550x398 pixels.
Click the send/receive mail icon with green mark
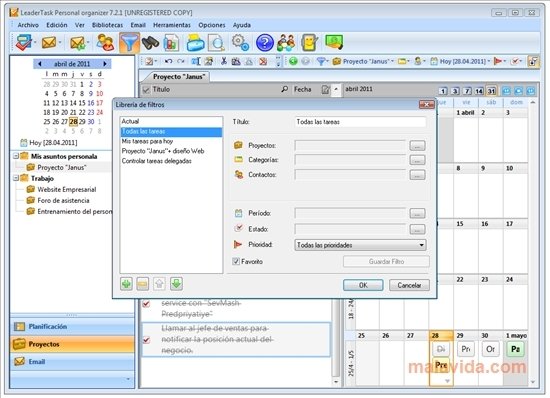[77, 43]
